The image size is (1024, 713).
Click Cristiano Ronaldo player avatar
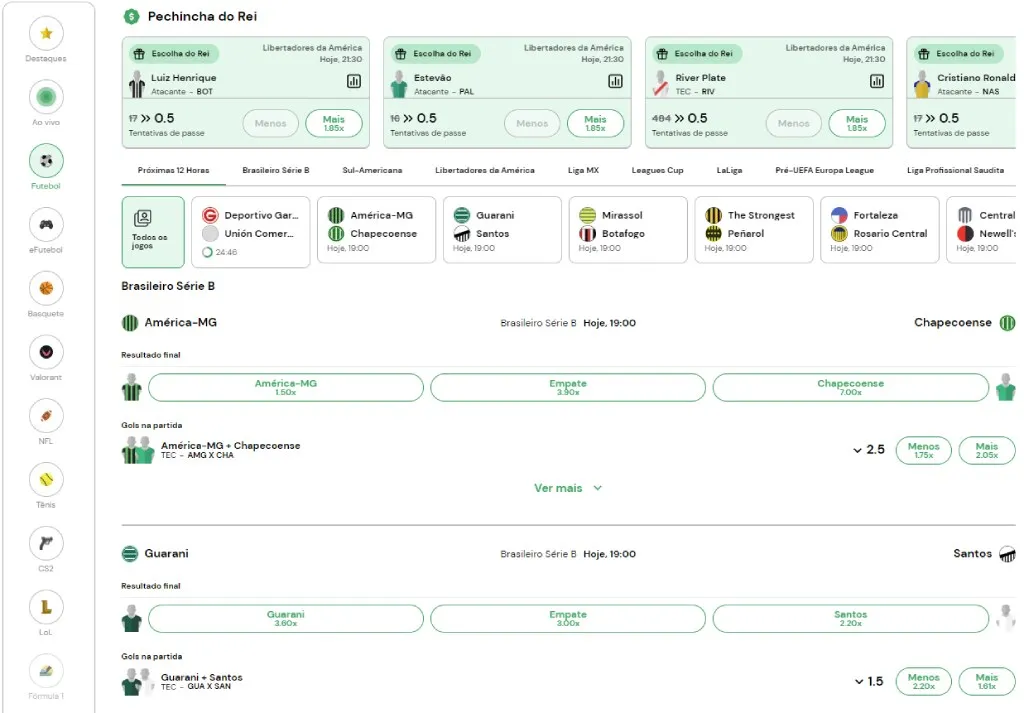coord(921,84)
